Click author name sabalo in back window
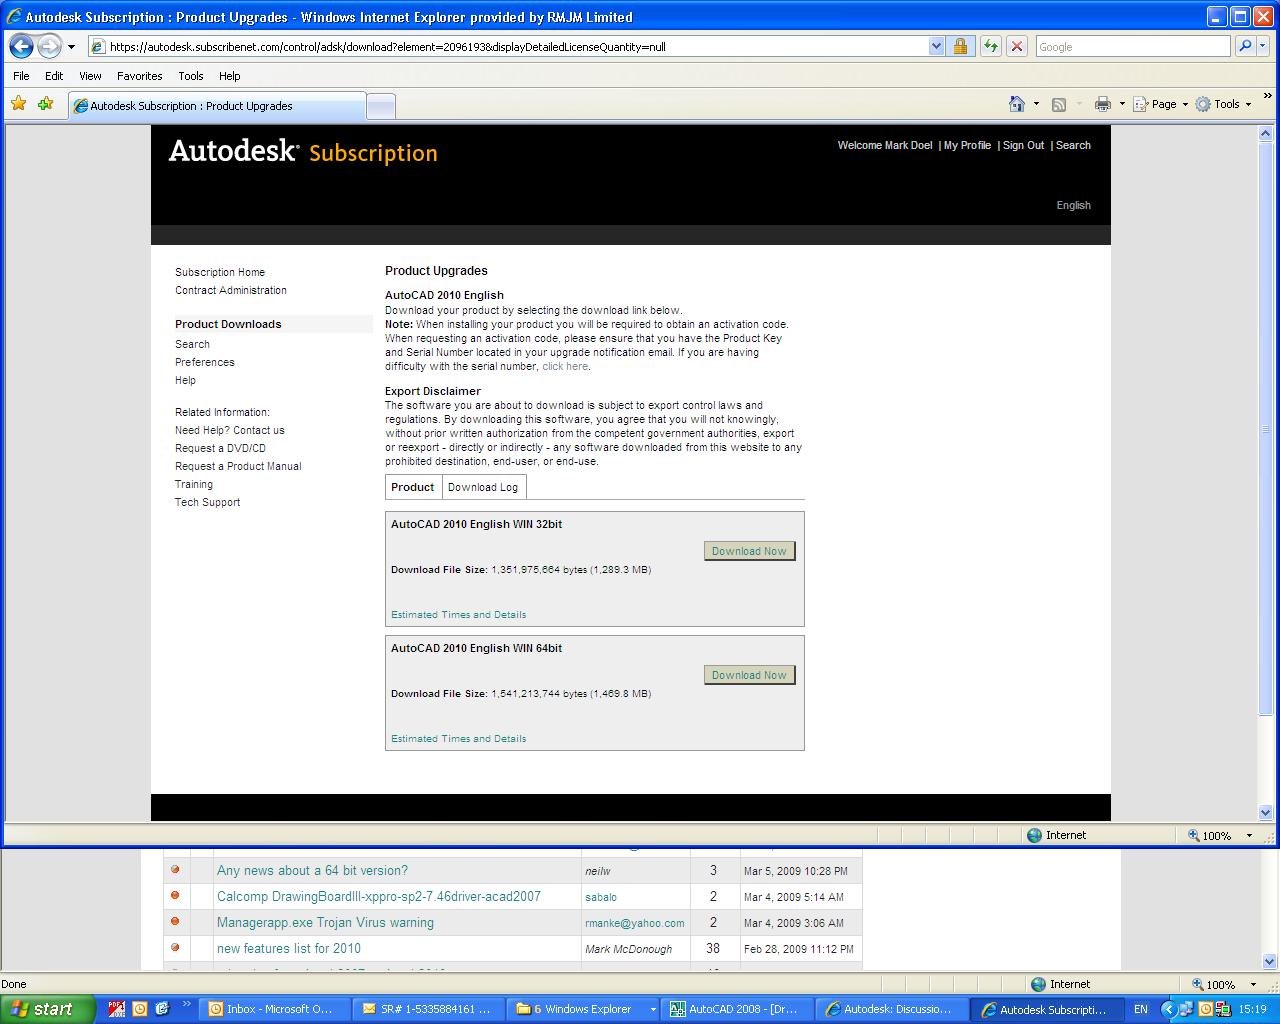This screenshot has width=1280, height=1024. 601,897
